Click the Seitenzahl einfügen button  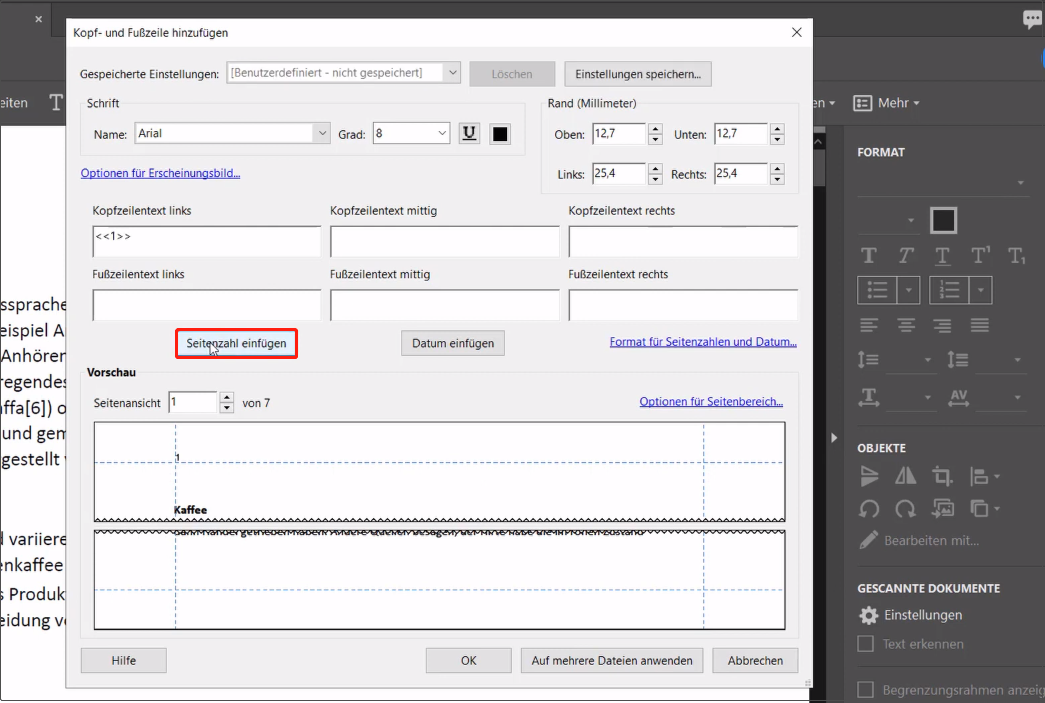click(x=236, y=342)
